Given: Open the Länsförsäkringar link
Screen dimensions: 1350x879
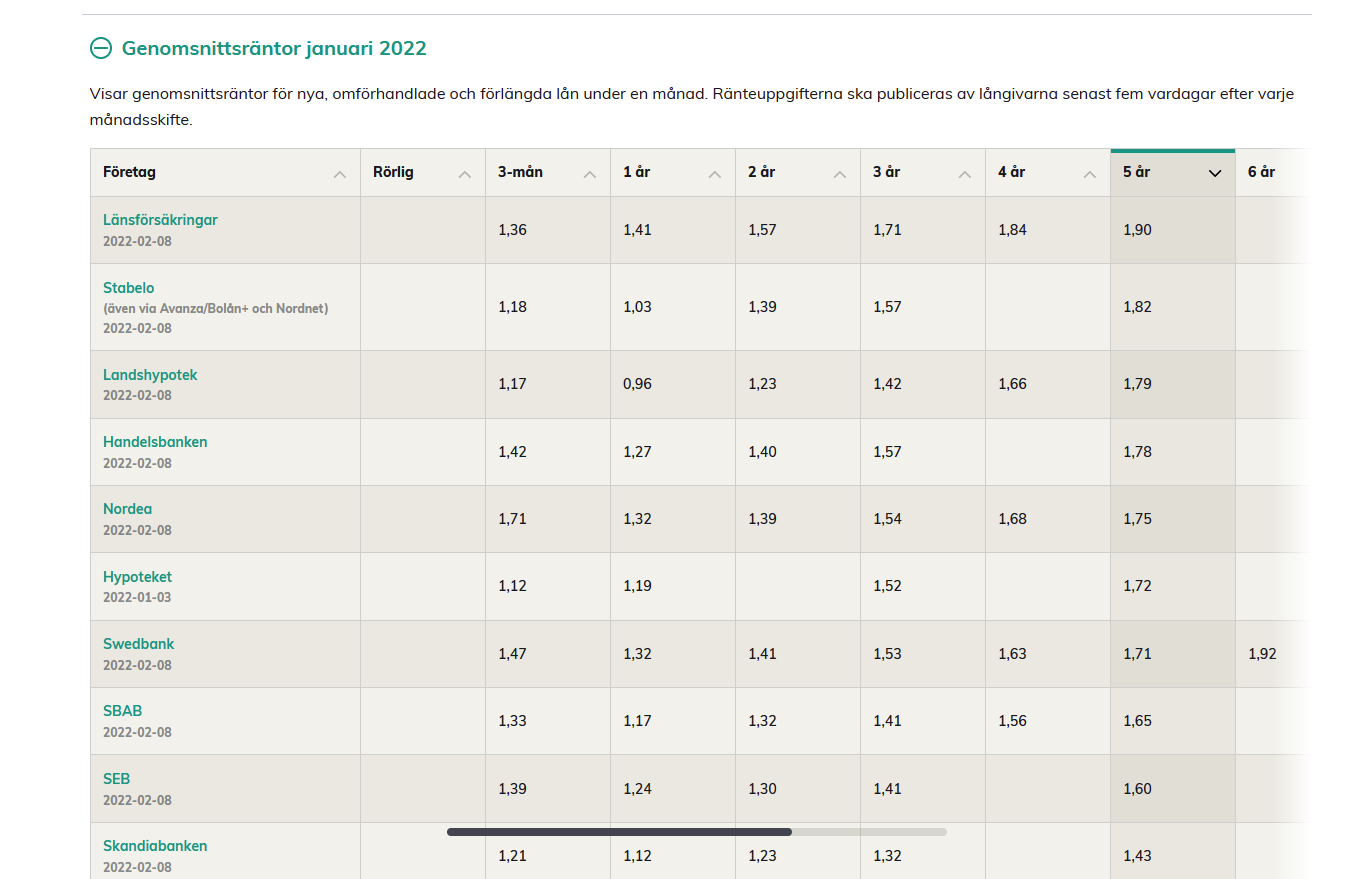Looking at the screenshot, I should click(x=160, y=220).
